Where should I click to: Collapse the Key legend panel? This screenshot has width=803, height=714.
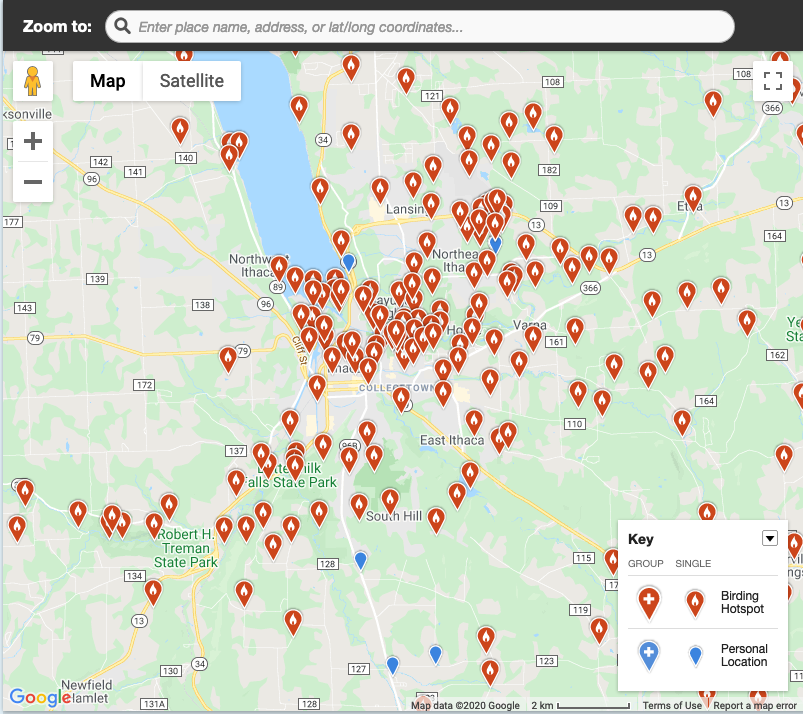[770, 538]
